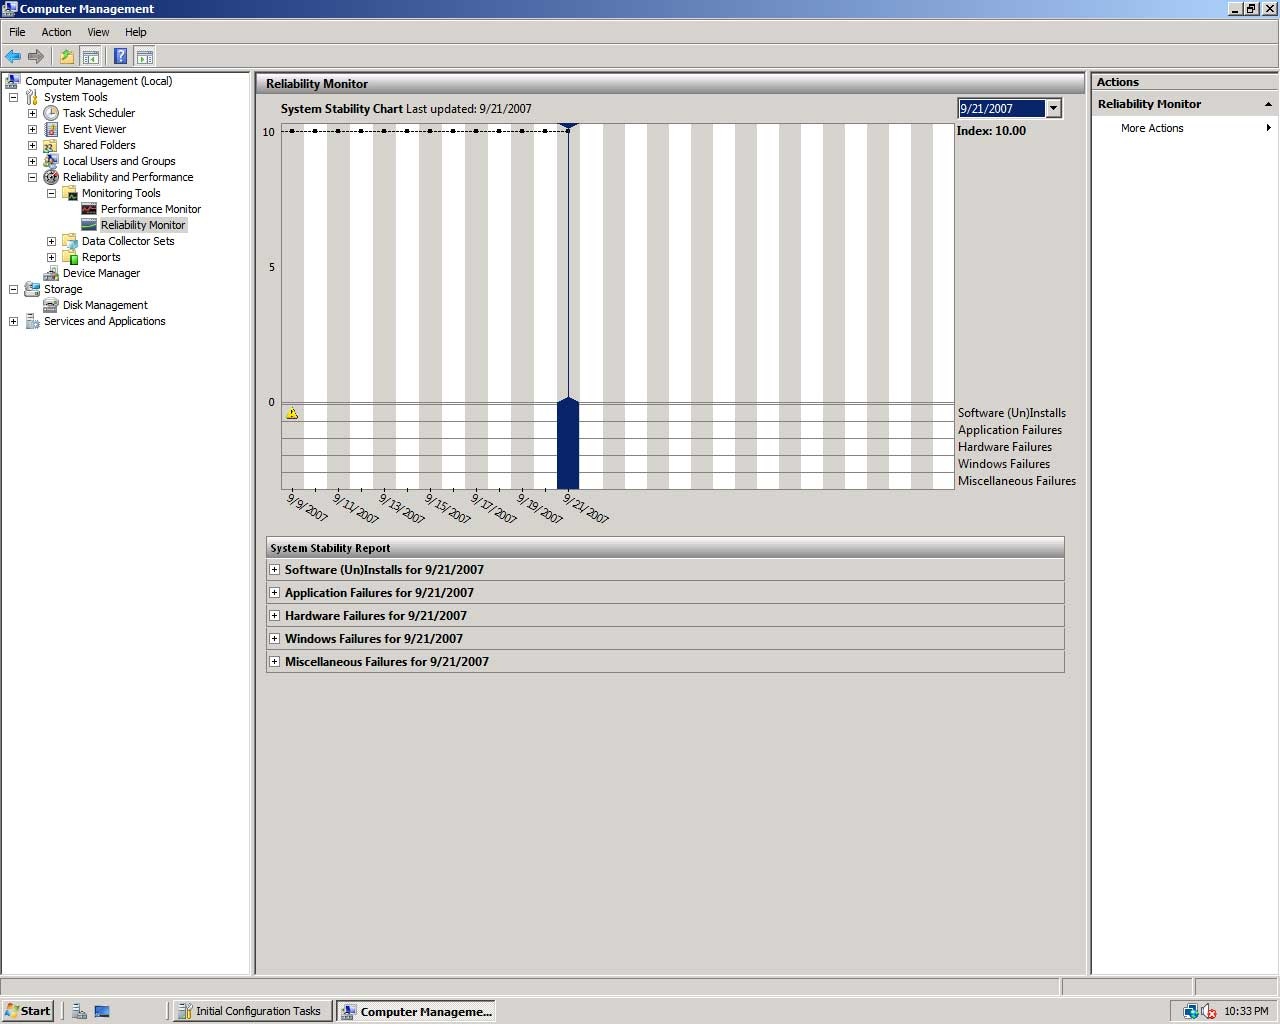The width and height of the screenshot is (1280, 1024).
Task: Toggle the Show/Hide Console Tree icon
Action: pos(90,57)
